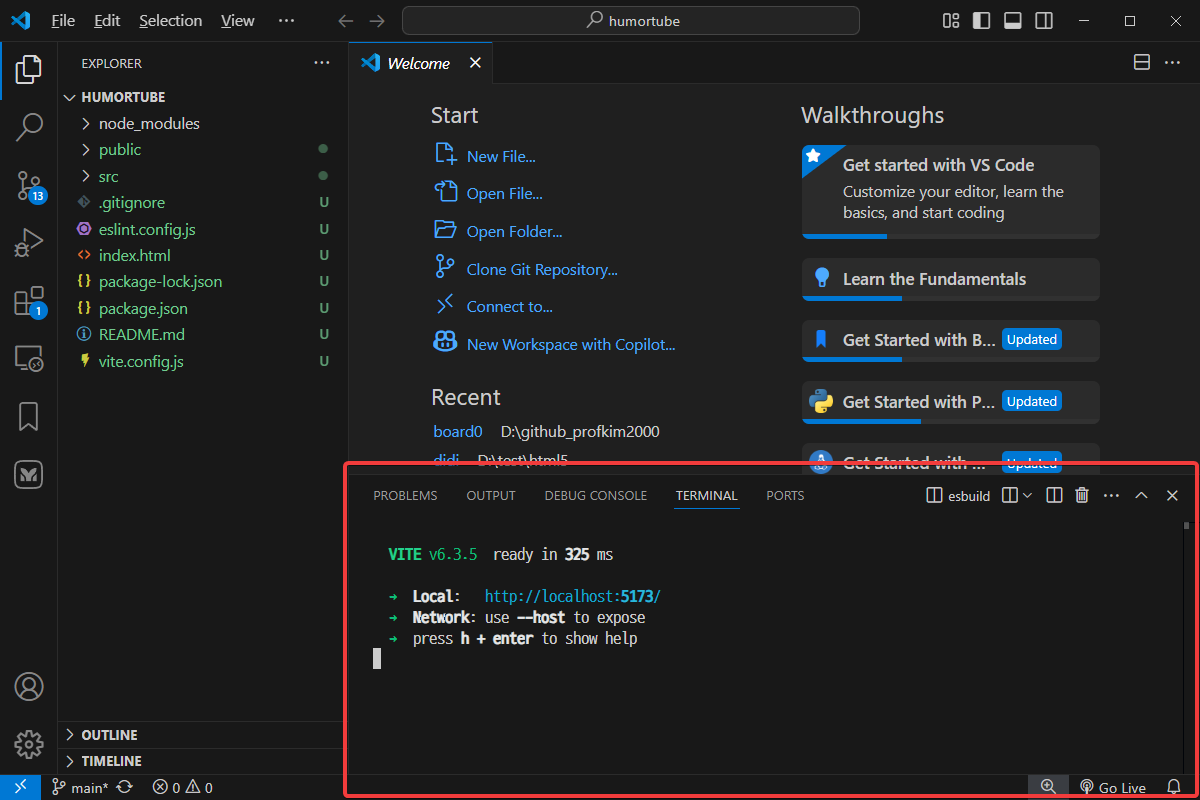Expand the node_modules folder
The height and width of the screenshot is (800, 1200).
148,124
